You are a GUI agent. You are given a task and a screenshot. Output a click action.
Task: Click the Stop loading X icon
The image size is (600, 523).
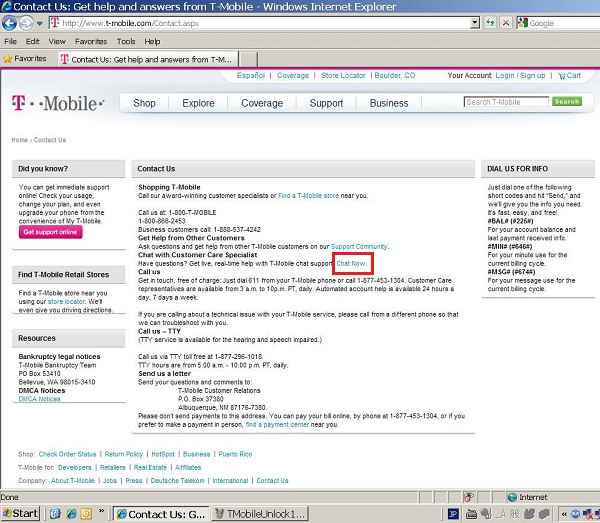[x=506, y=23]
